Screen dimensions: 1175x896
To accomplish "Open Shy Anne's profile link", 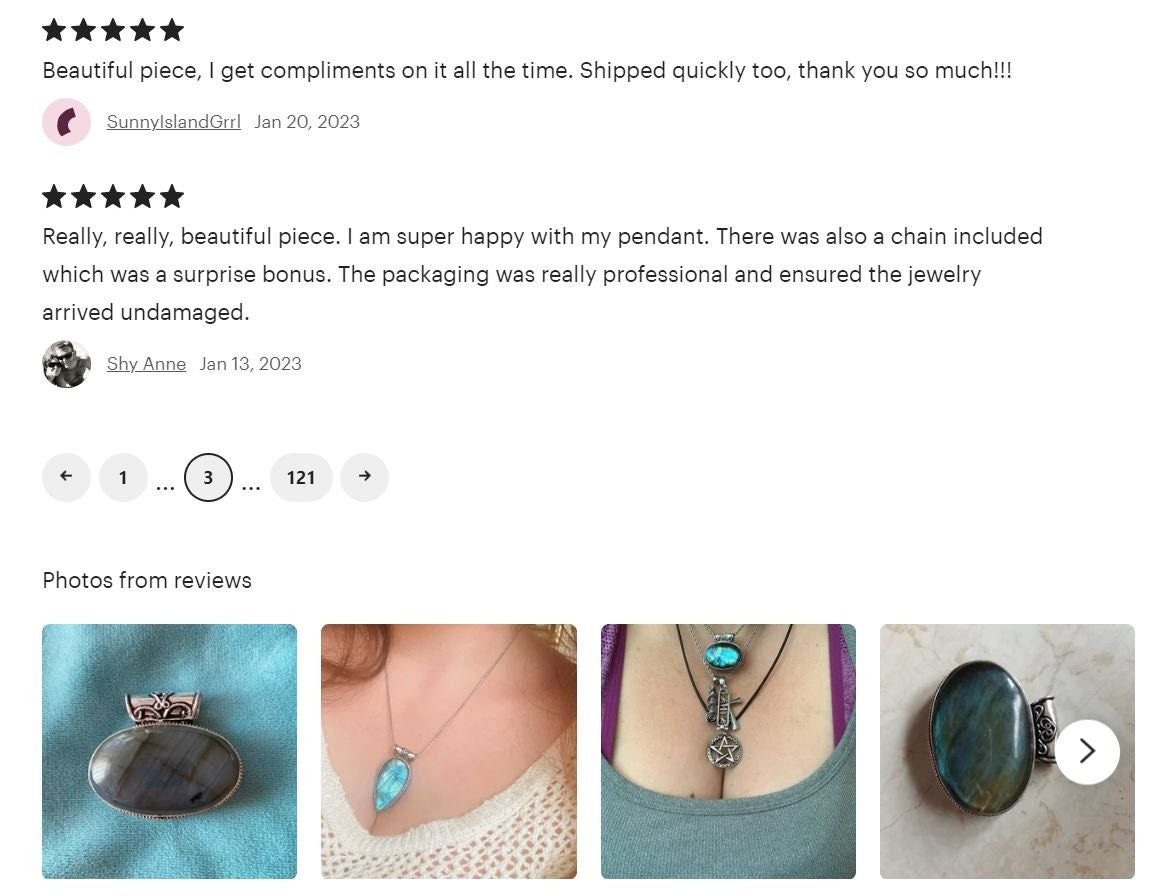I will click(146, 364).
